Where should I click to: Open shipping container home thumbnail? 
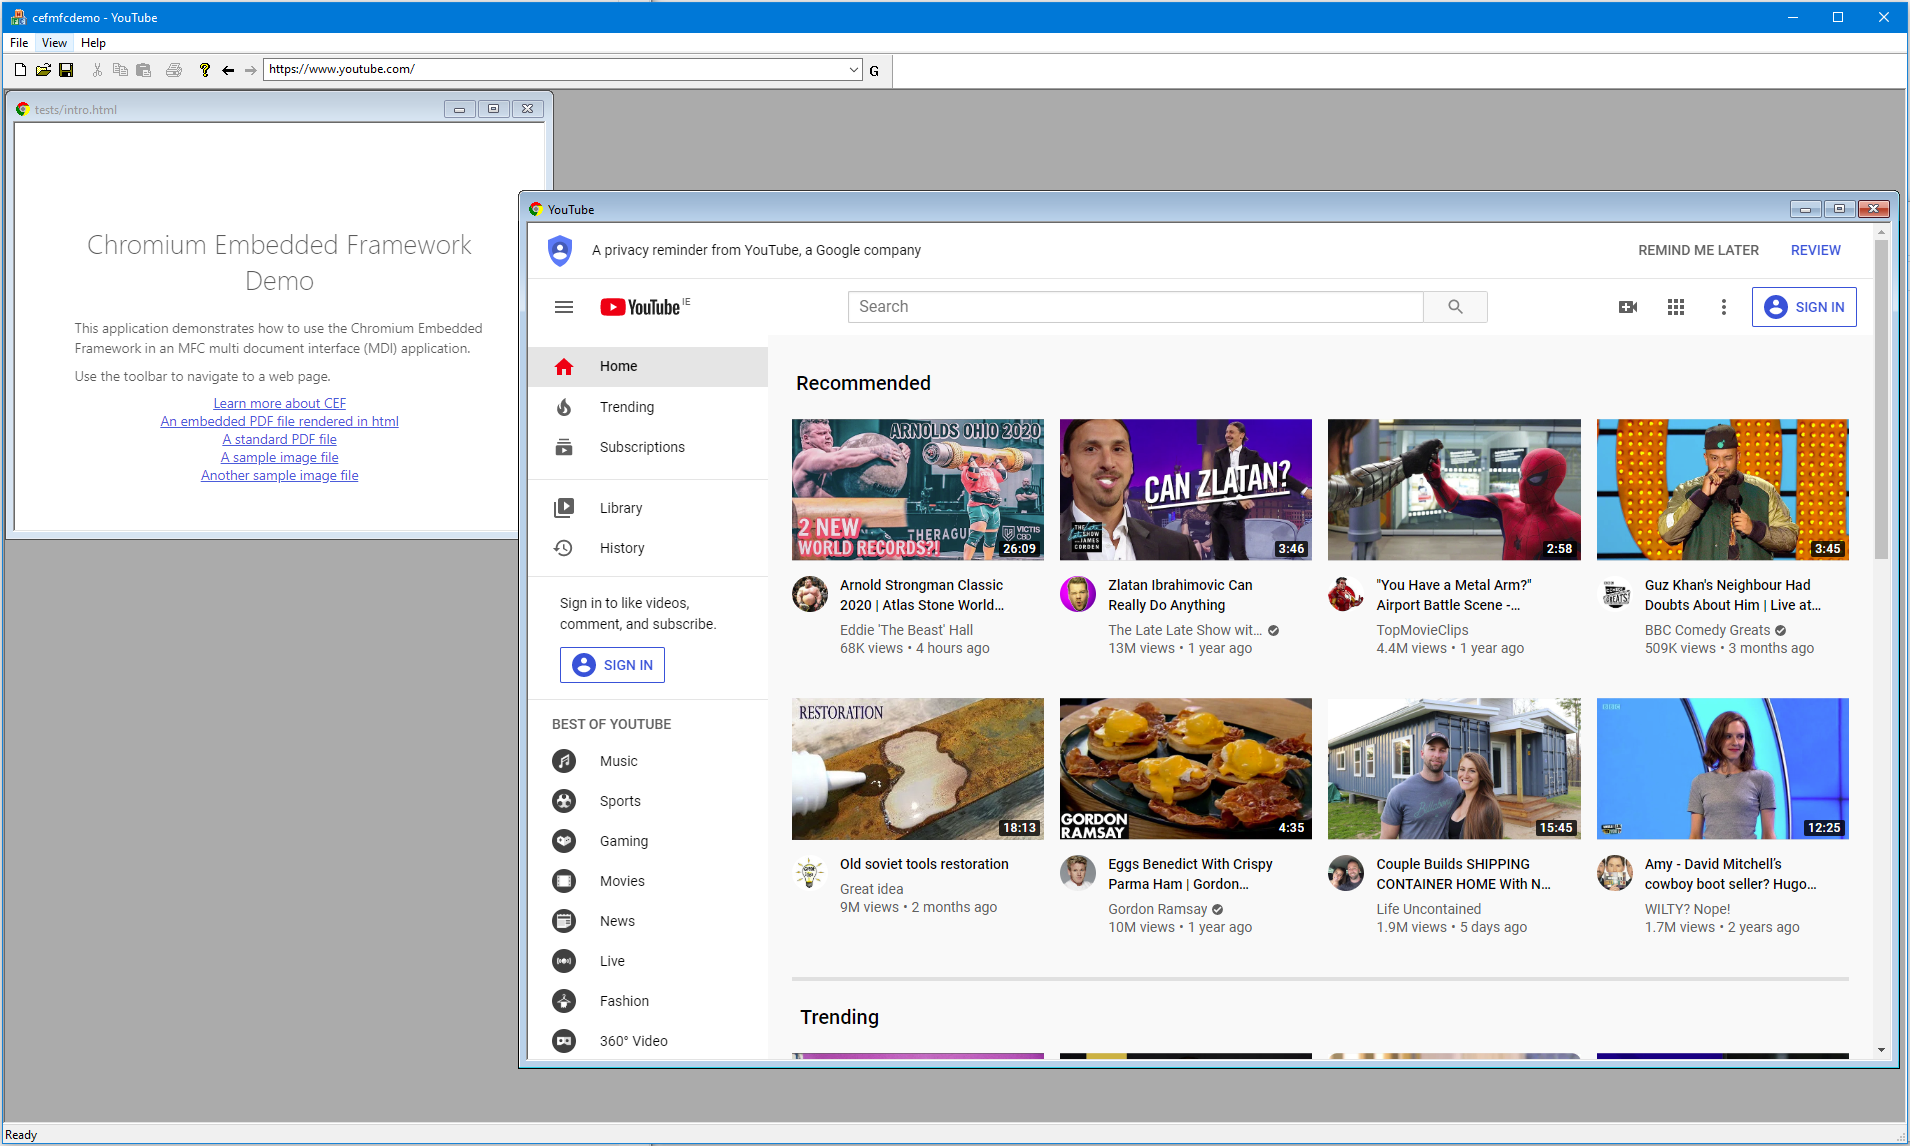click(x=1454, y=768)
